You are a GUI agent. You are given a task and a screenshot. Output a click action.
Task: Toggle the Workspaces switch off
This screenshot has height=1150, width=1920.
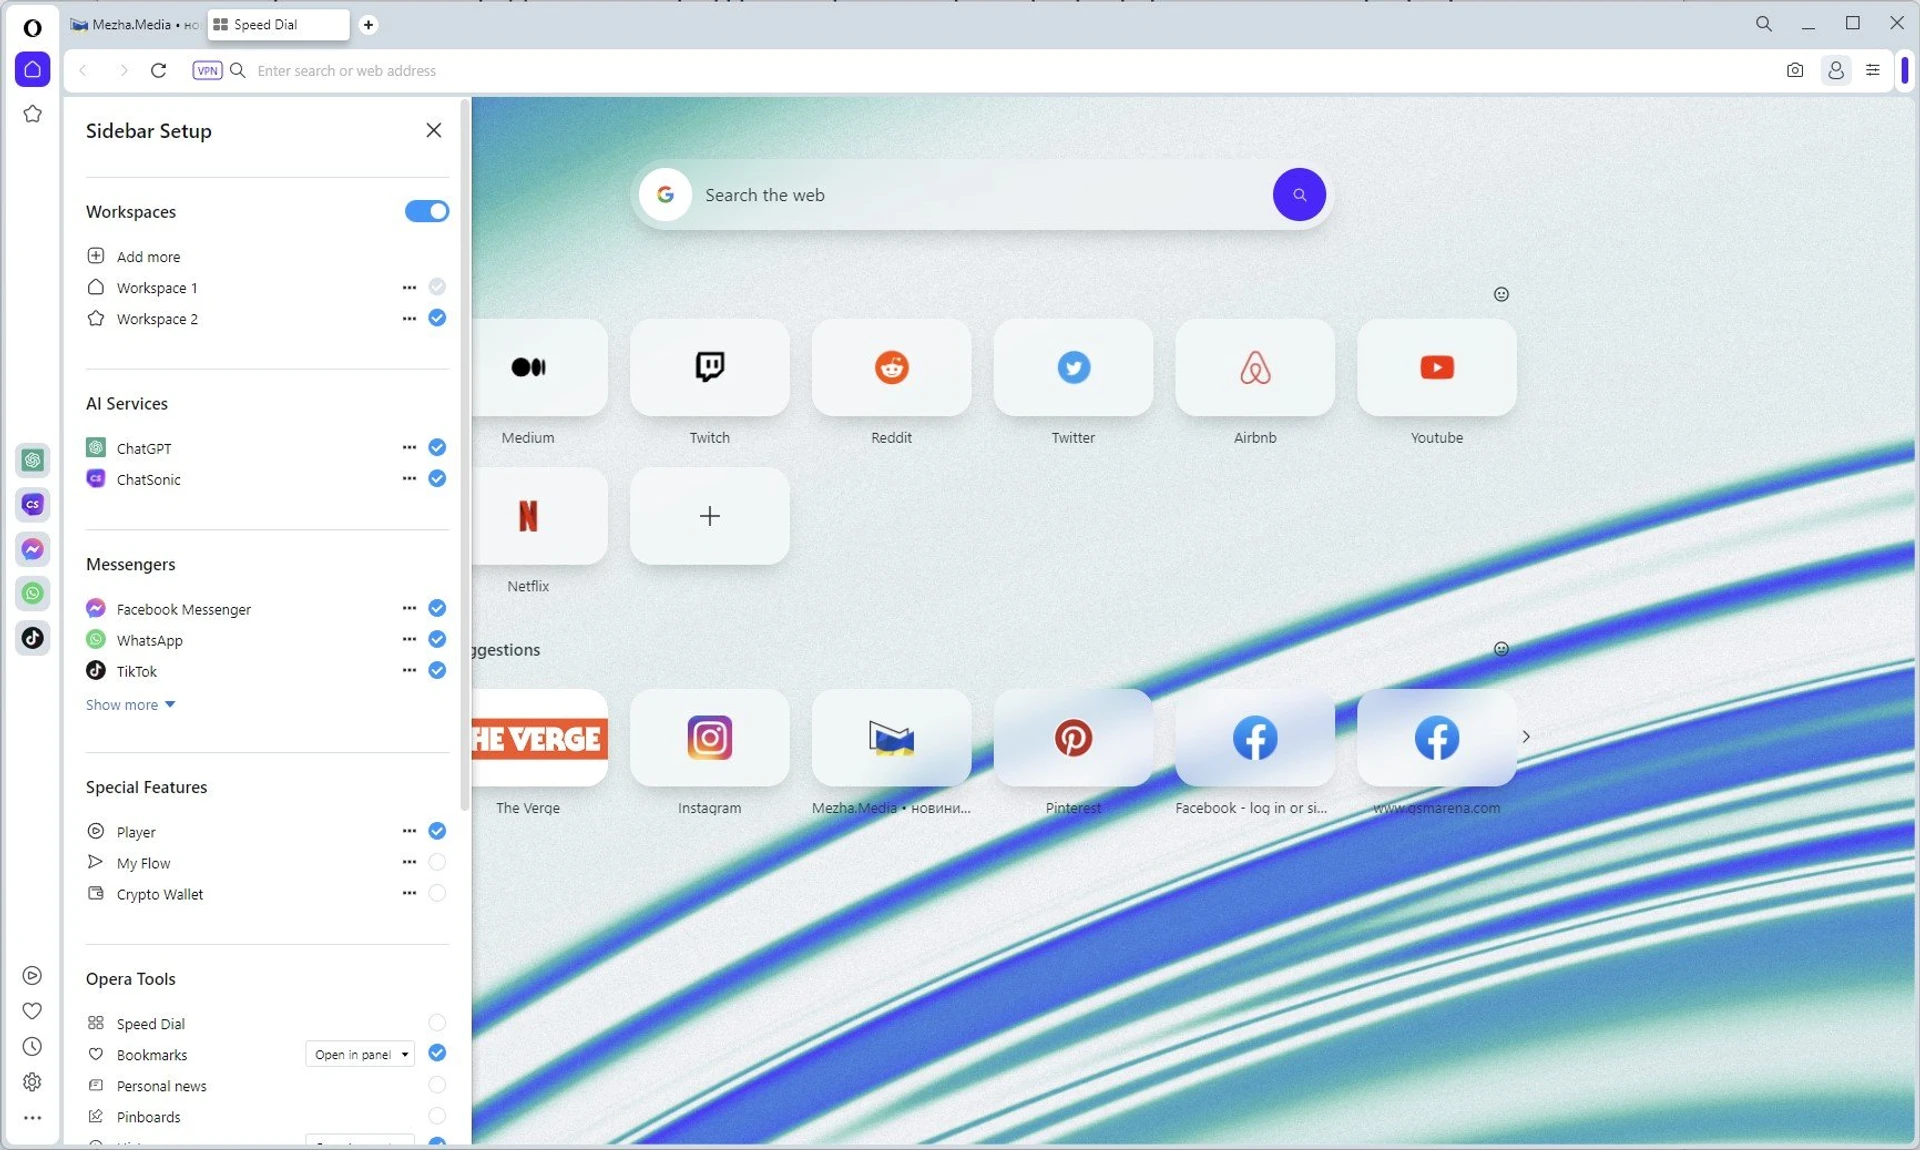(427, 211)
